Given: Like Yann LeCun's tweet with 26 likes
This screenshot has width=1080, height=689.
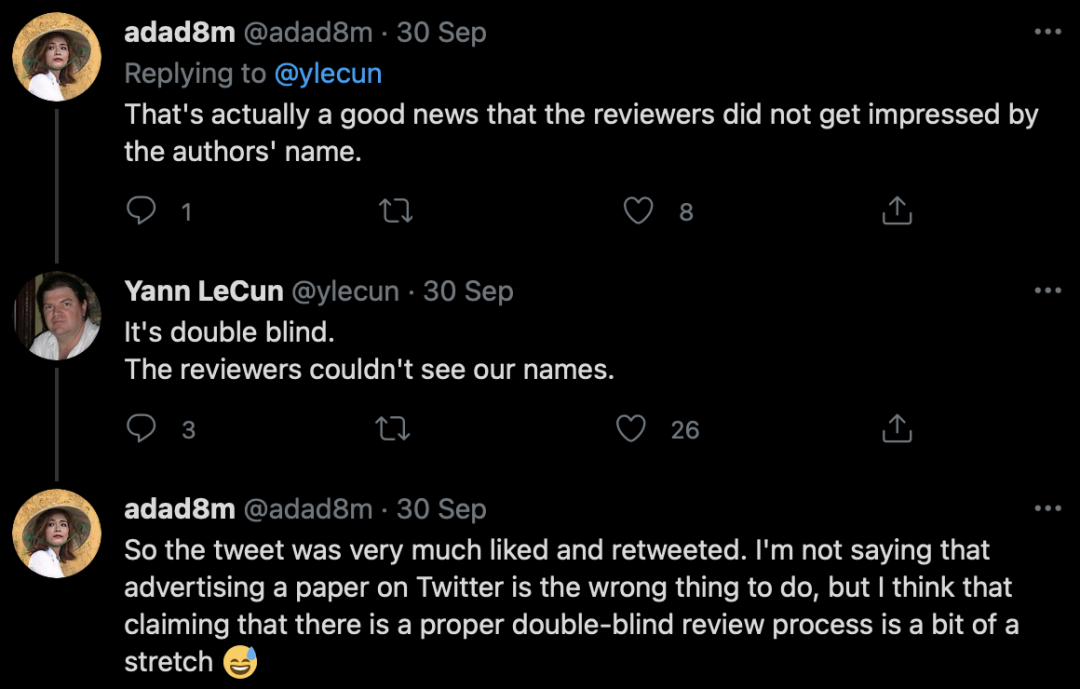Looking at the screenshot, I should tap(631, 429).
